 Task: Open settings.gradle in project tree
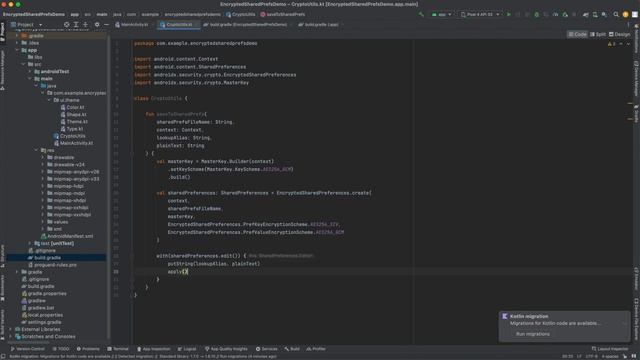(41, 322)
